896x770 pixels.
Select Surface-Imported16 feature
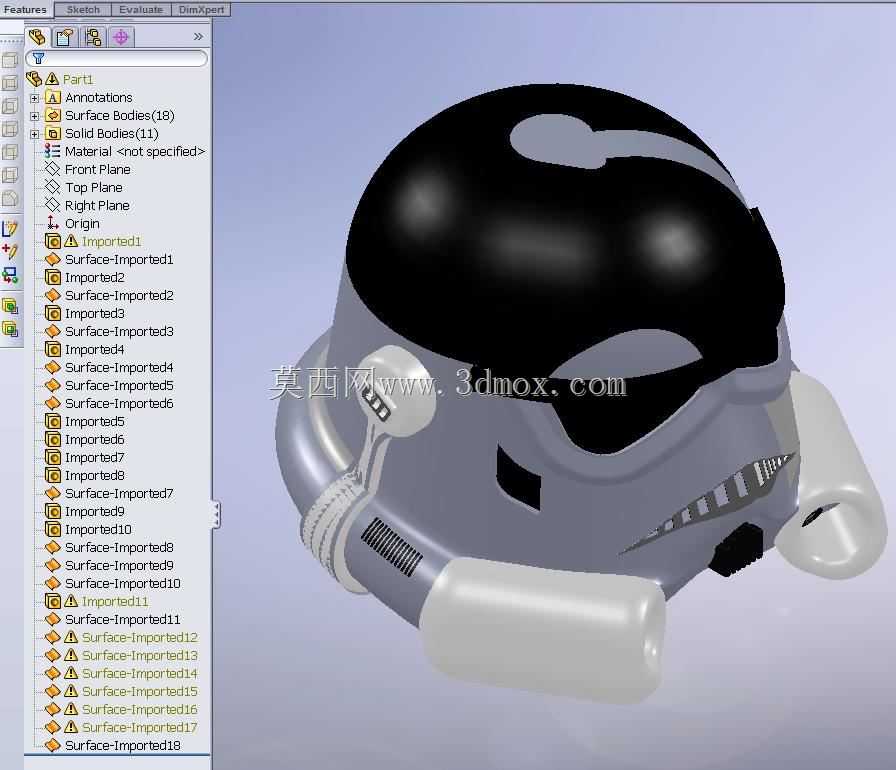tap(140, 709)
